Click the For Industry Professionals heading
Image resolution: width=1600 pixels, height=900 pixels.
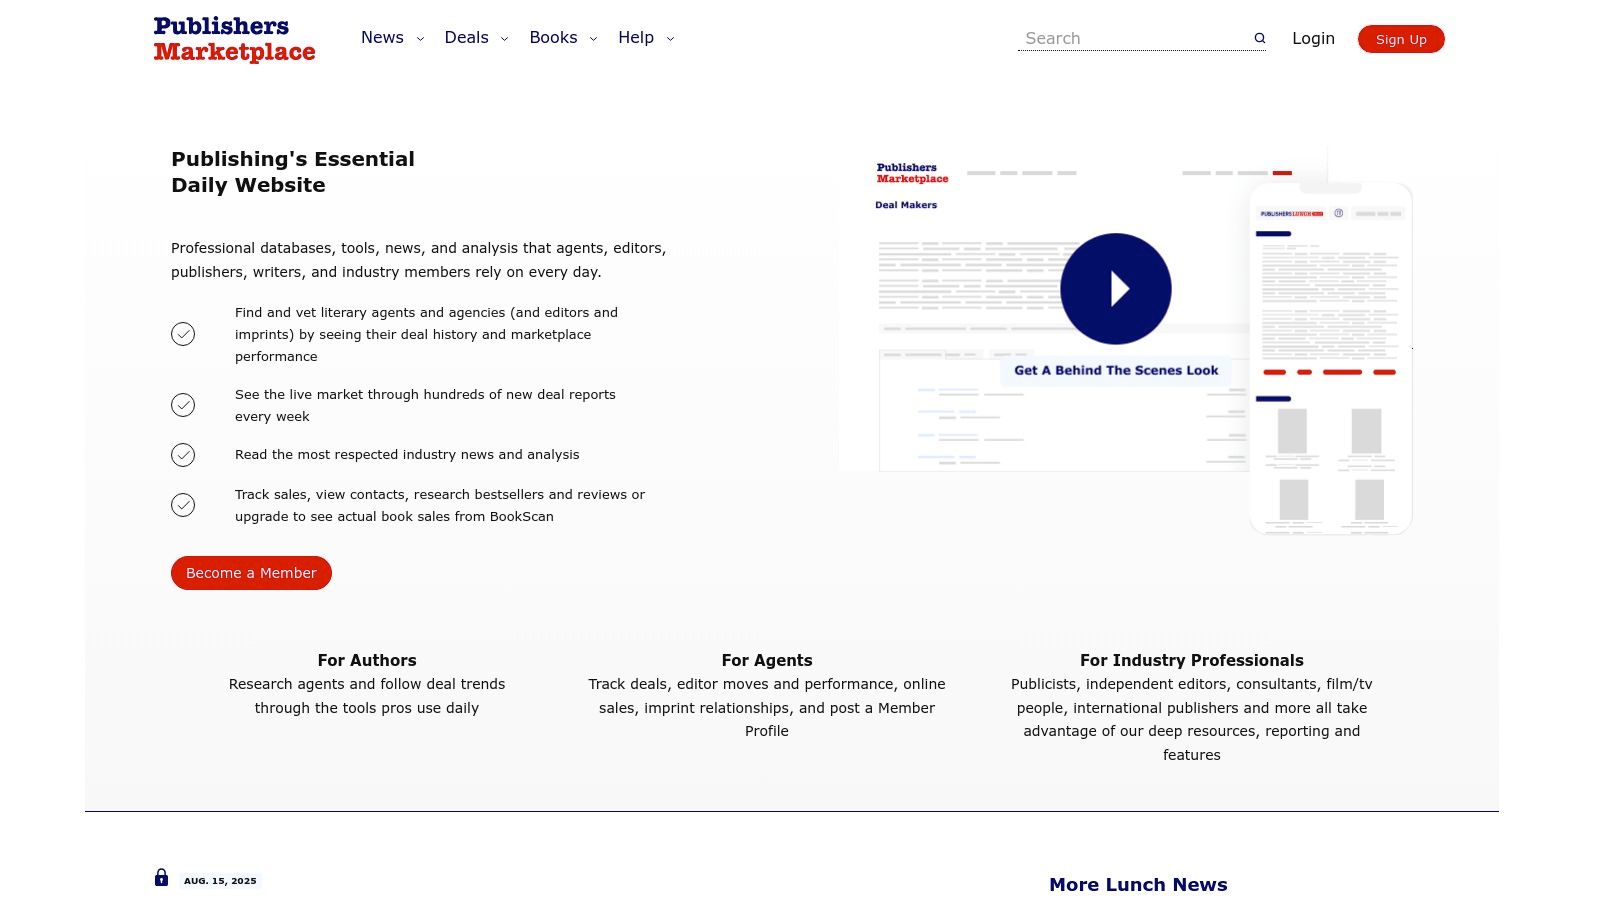click(1192, 660)
